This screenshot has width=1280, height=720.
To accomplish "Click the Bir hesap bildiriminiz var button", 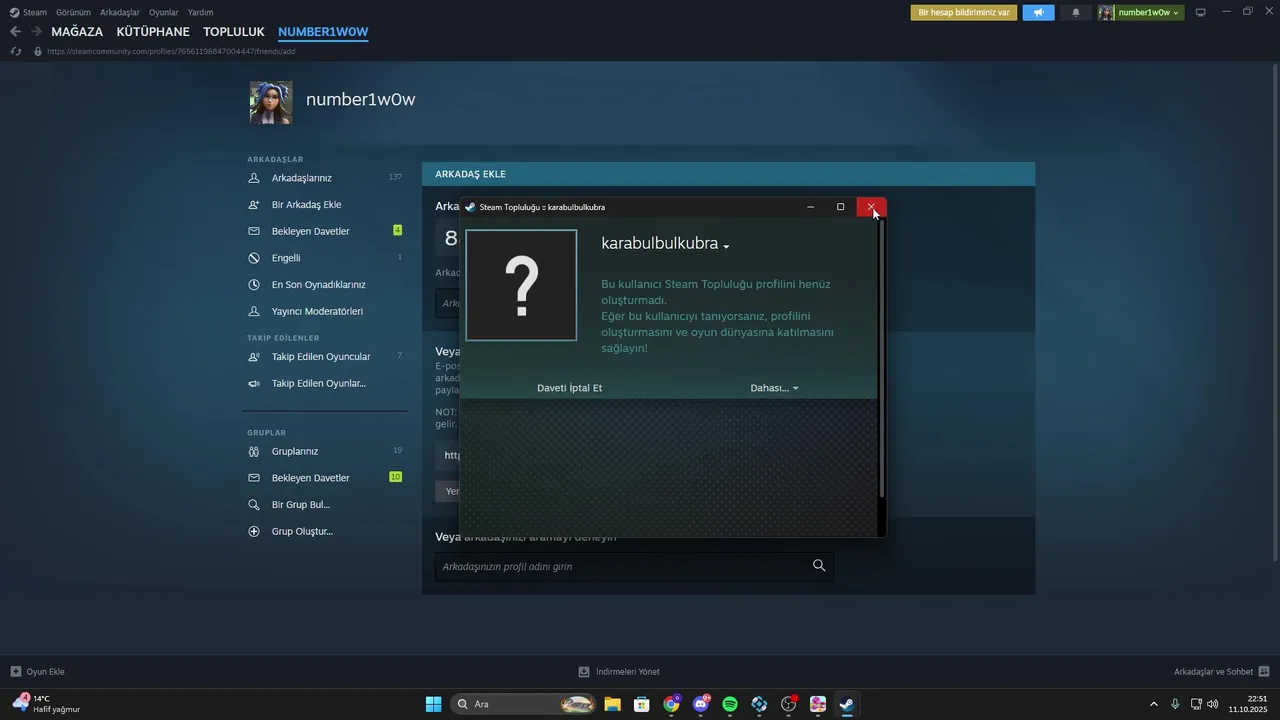I will pyautogui.click(x=963, y=12).
